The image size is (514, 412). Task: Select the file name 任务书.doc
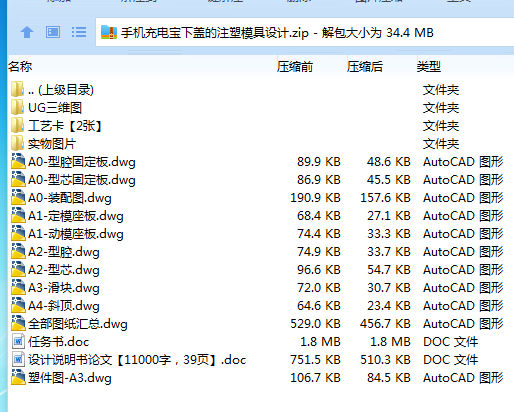point(59,342)
